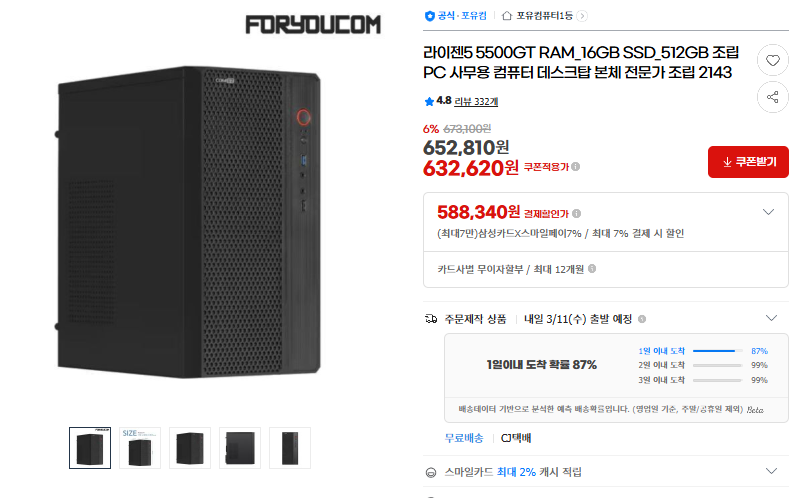Viewport: 810px width, 498px height.
Task: Click the share icon button
Action: click(x=772, y=97)
